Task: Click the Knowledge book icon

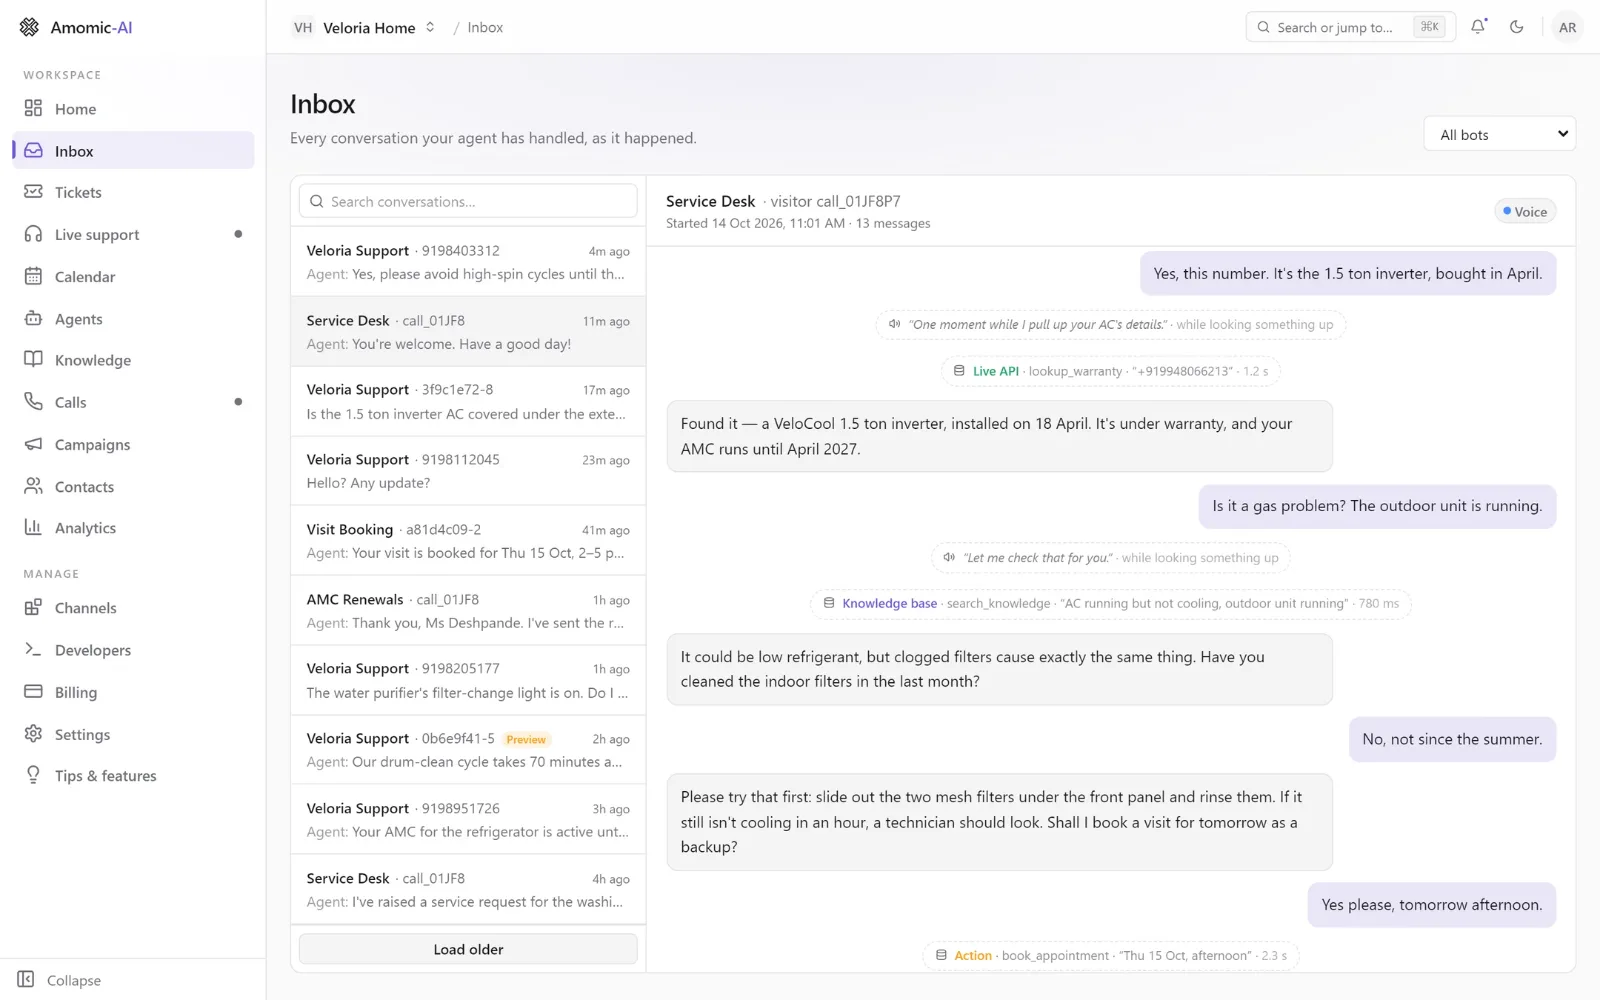Action: (x=33, y=360)
